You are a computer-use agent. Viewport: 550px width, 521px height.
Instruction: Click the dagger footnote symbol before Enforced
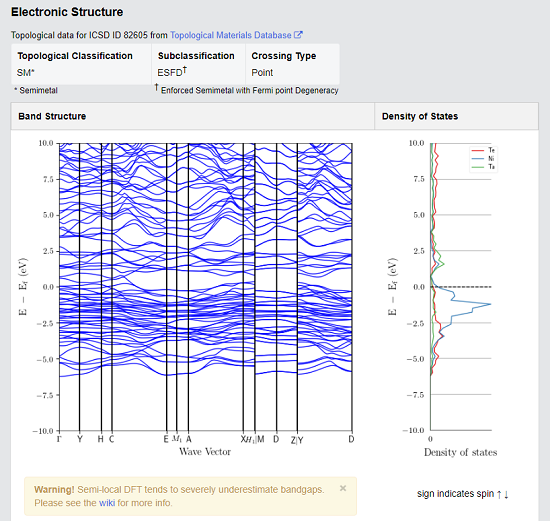coord(156,87)
